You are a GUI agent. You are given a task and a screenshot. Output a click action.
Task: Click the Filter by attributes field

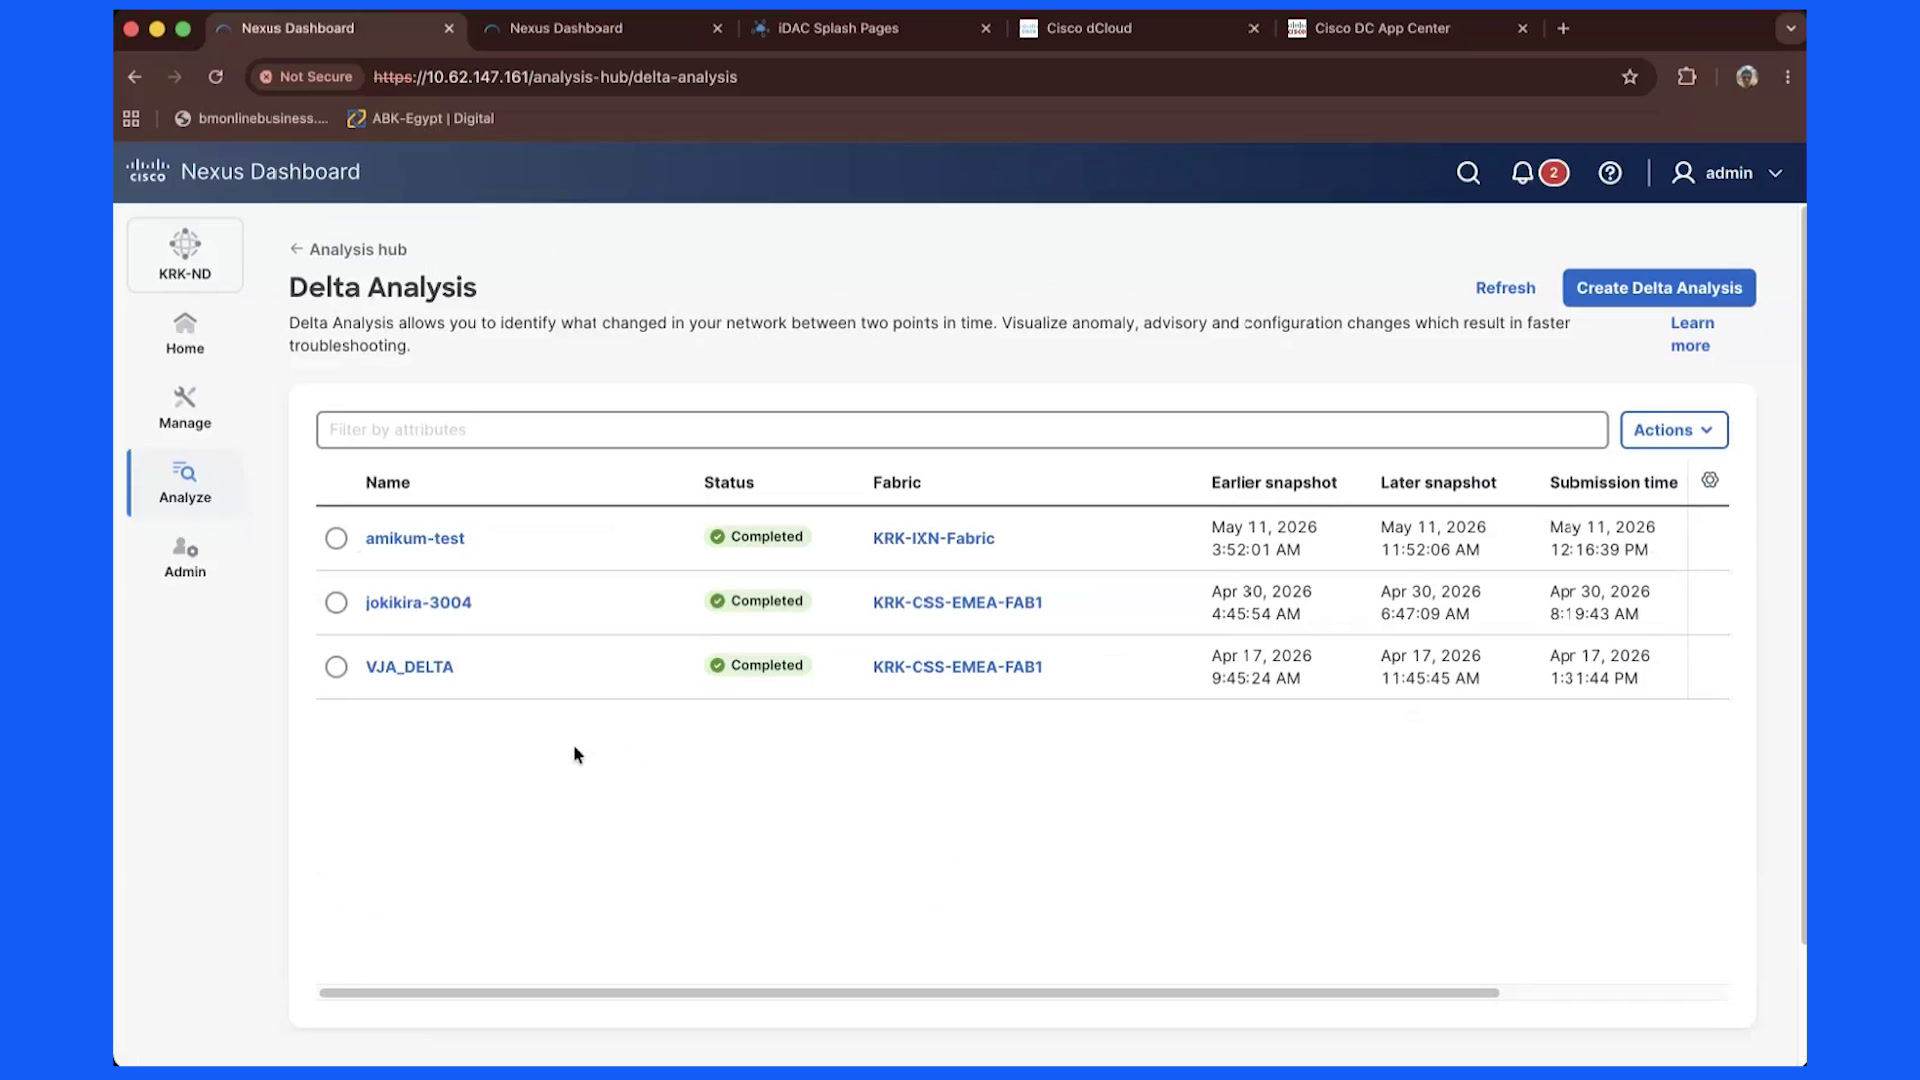(962, 430)
